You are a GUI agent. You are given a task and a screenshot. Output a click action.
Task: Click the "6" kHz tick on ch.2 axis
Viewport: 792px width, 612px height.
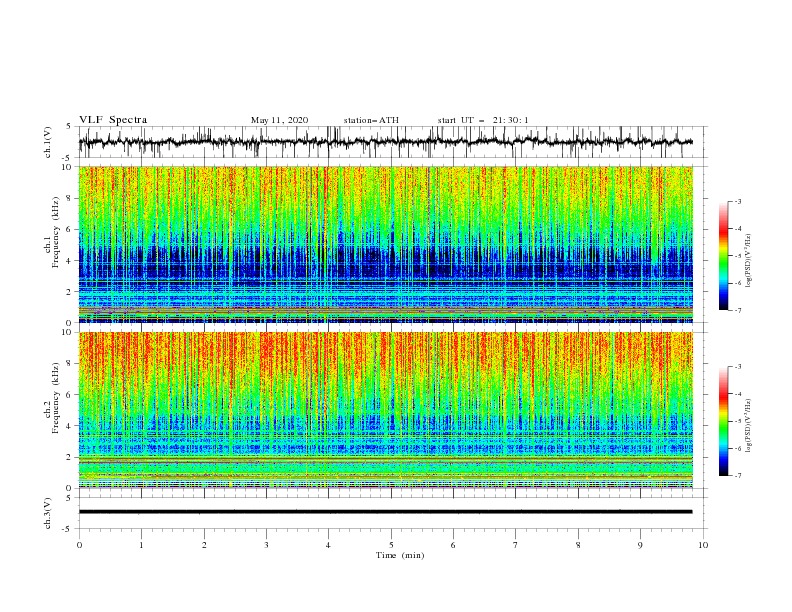point(70,394)
